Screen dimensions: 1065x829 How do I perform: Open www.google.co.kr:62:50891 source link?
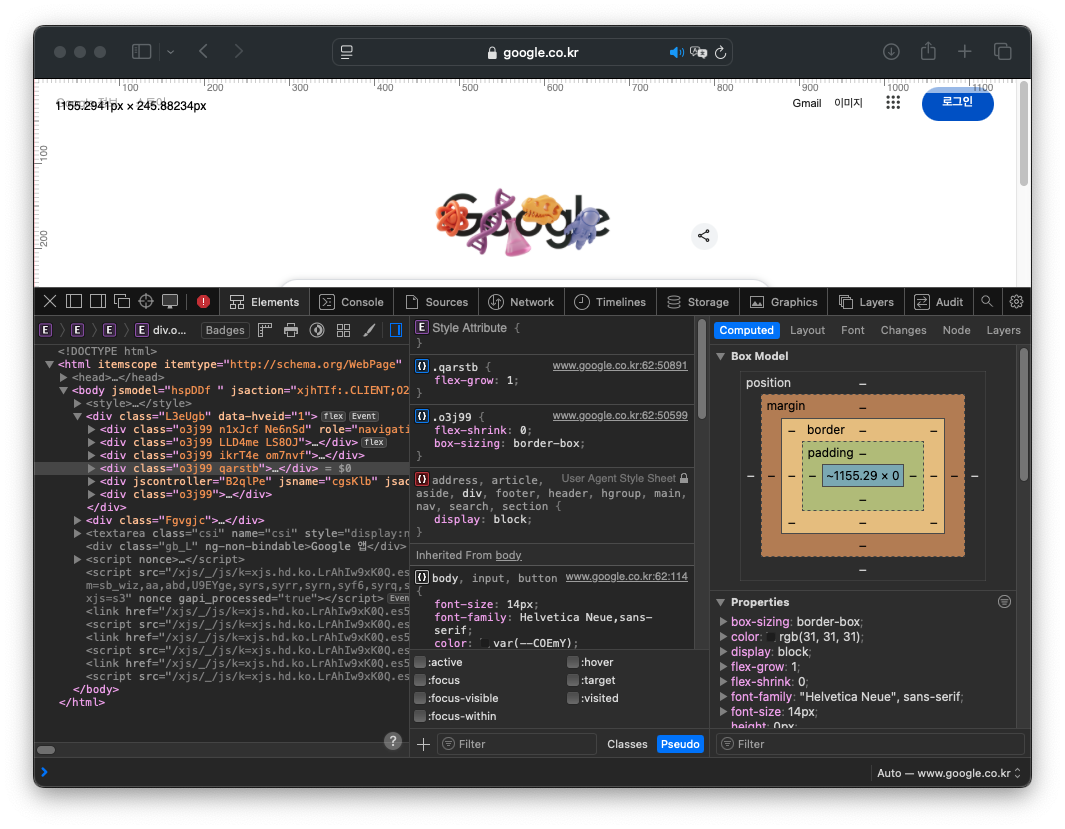coord(619,365)
